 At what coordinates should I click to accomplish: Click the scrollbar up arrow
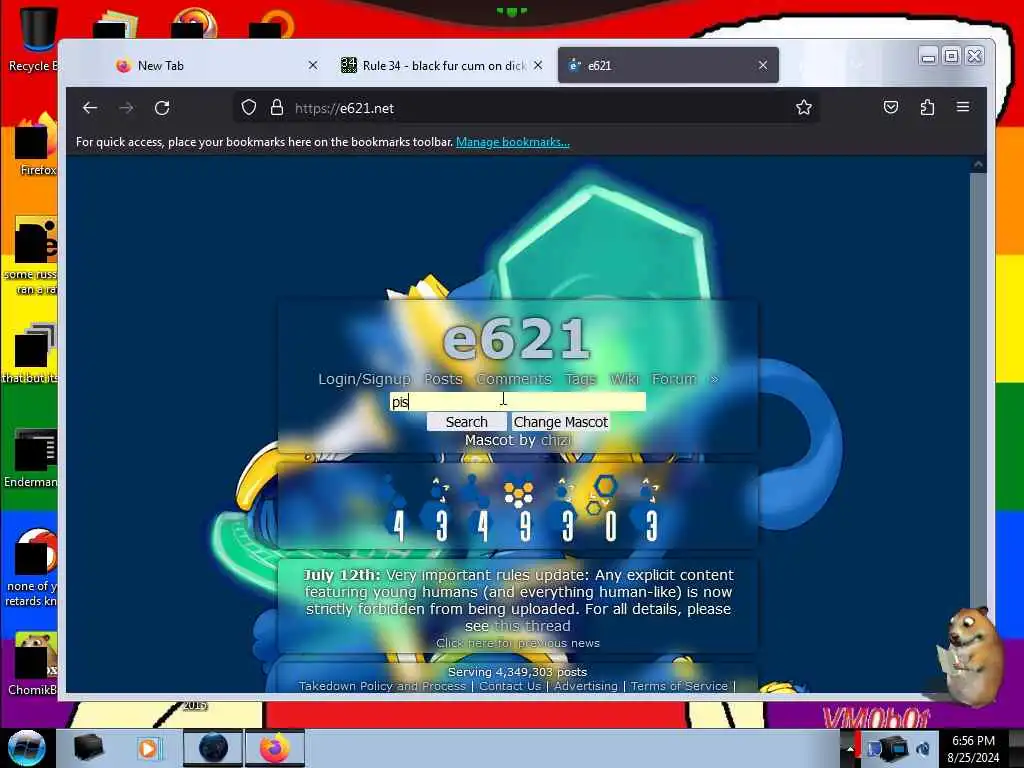[978, 165]
